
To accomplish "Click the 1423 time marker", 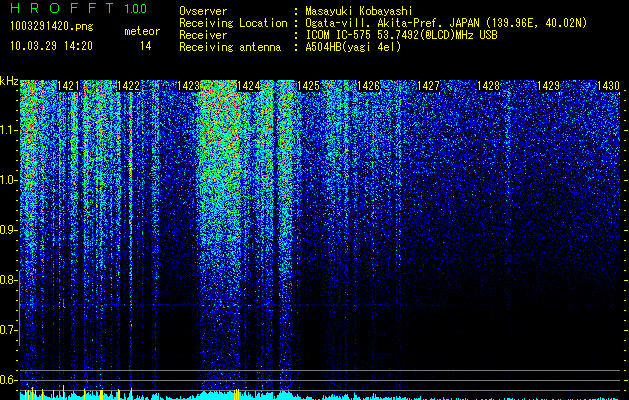I will click(188, 86).
